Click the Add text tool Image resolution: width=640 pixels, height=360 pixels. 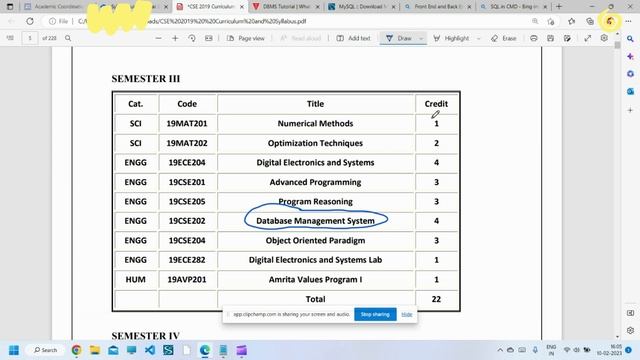(353, 38)
